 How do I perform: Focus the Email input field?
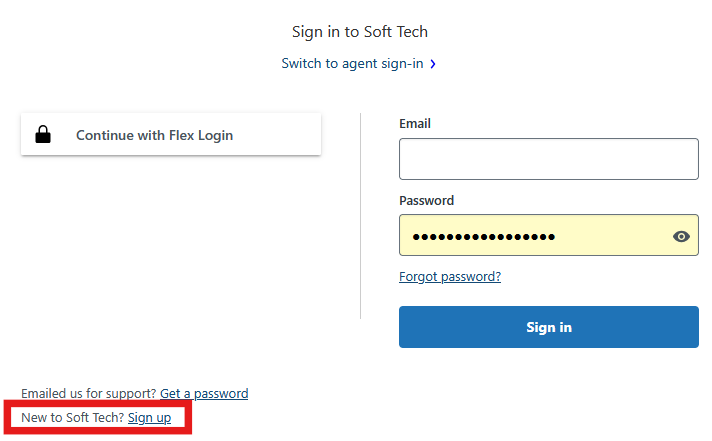tap(549, 159)
